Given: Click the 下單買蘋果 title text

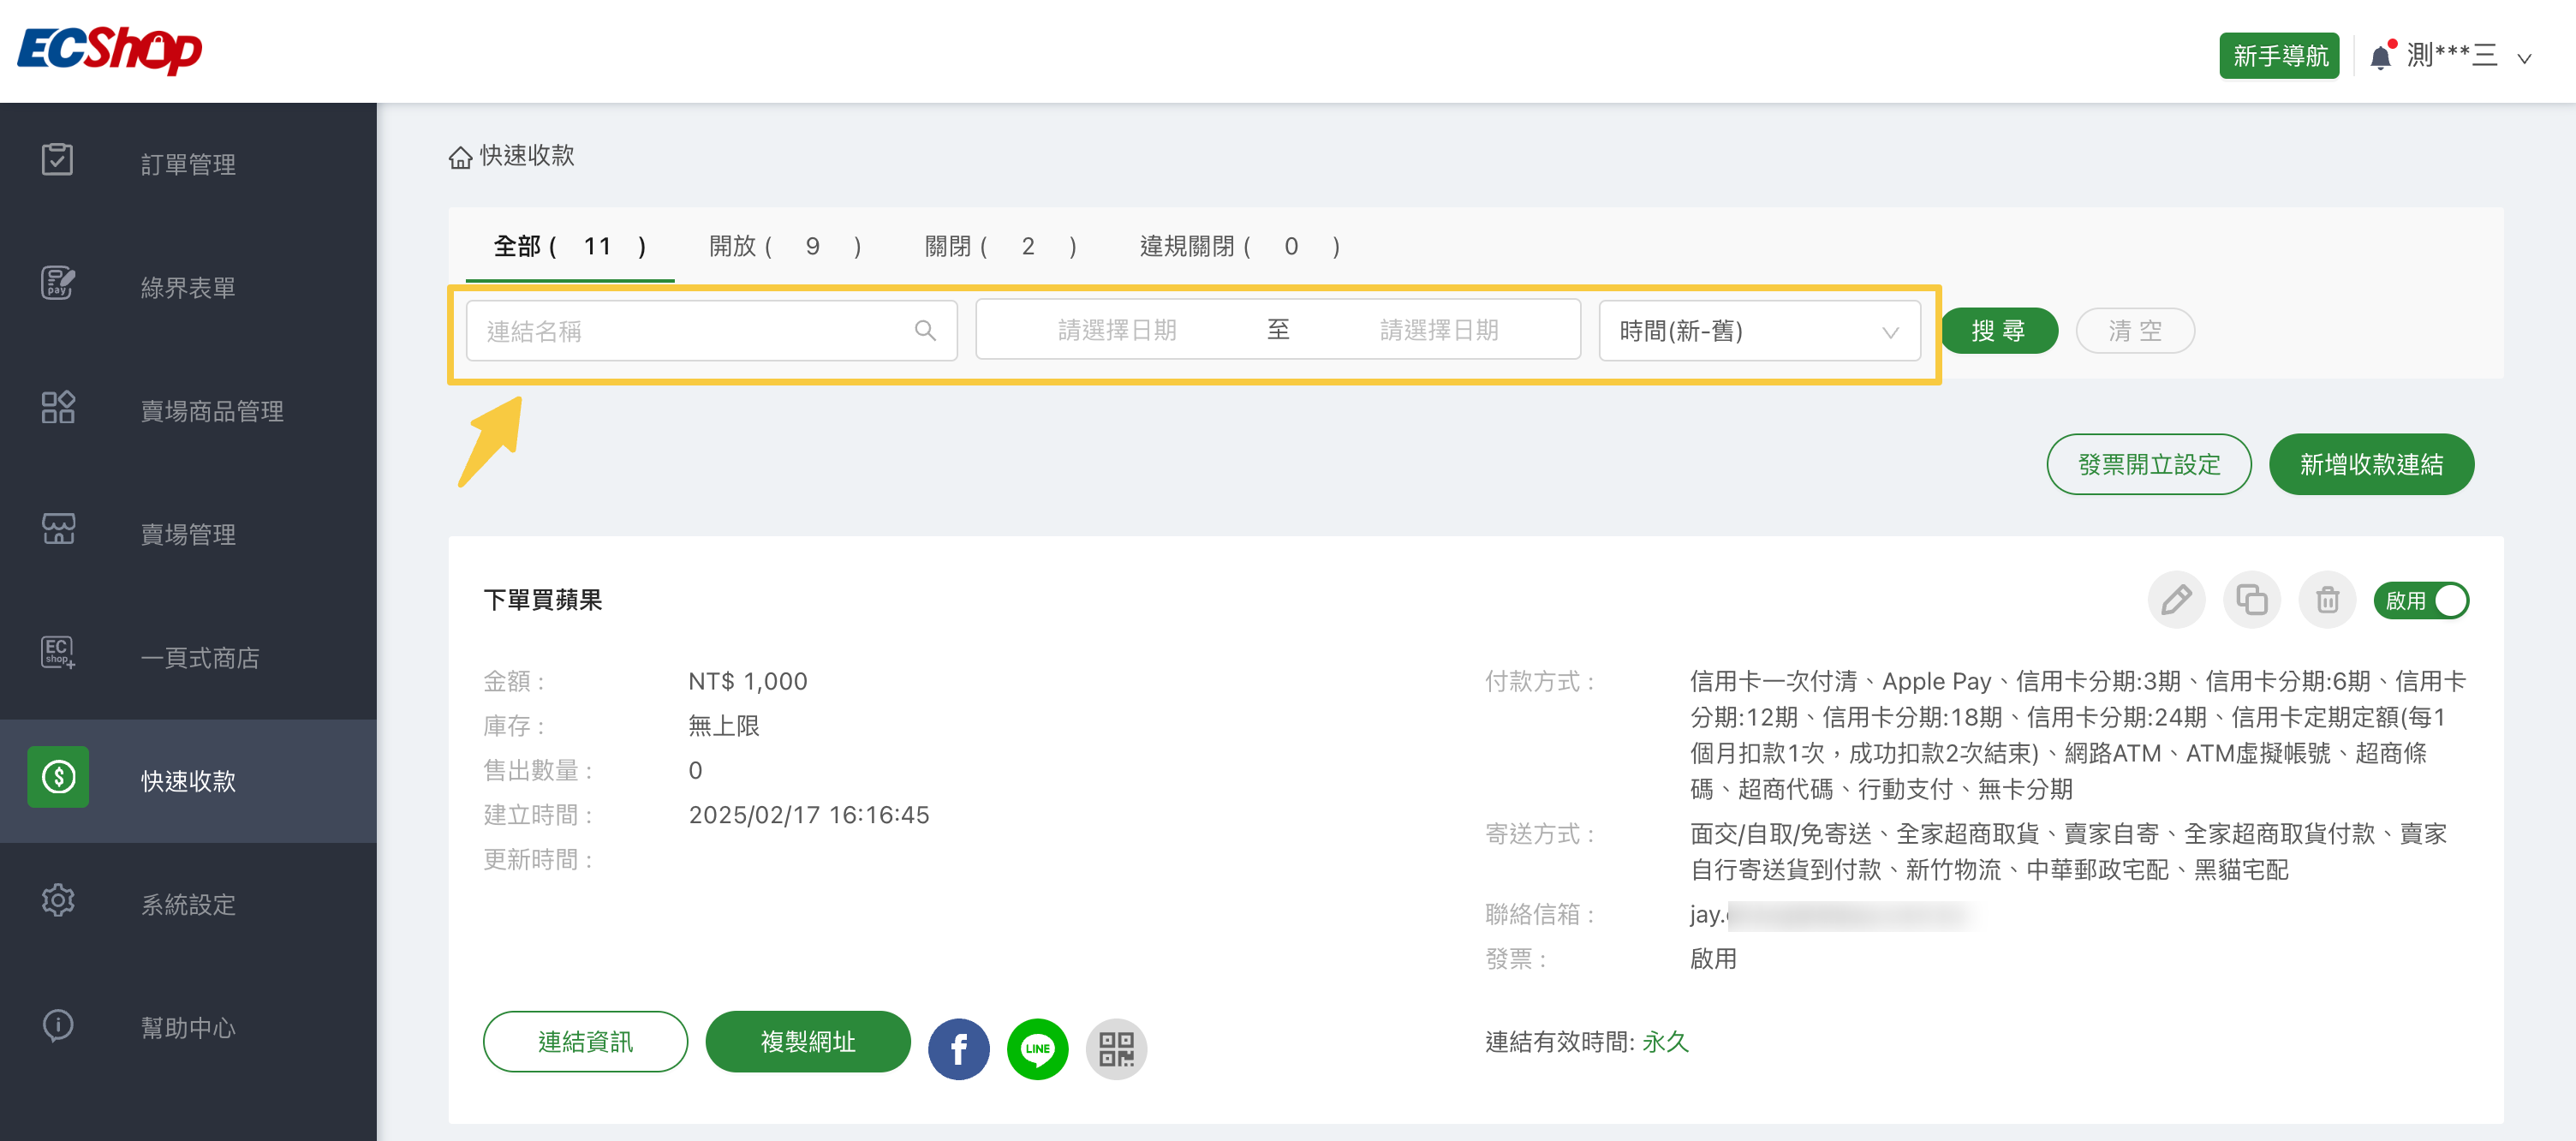Looking at the screenshot, I should [543, 601].
